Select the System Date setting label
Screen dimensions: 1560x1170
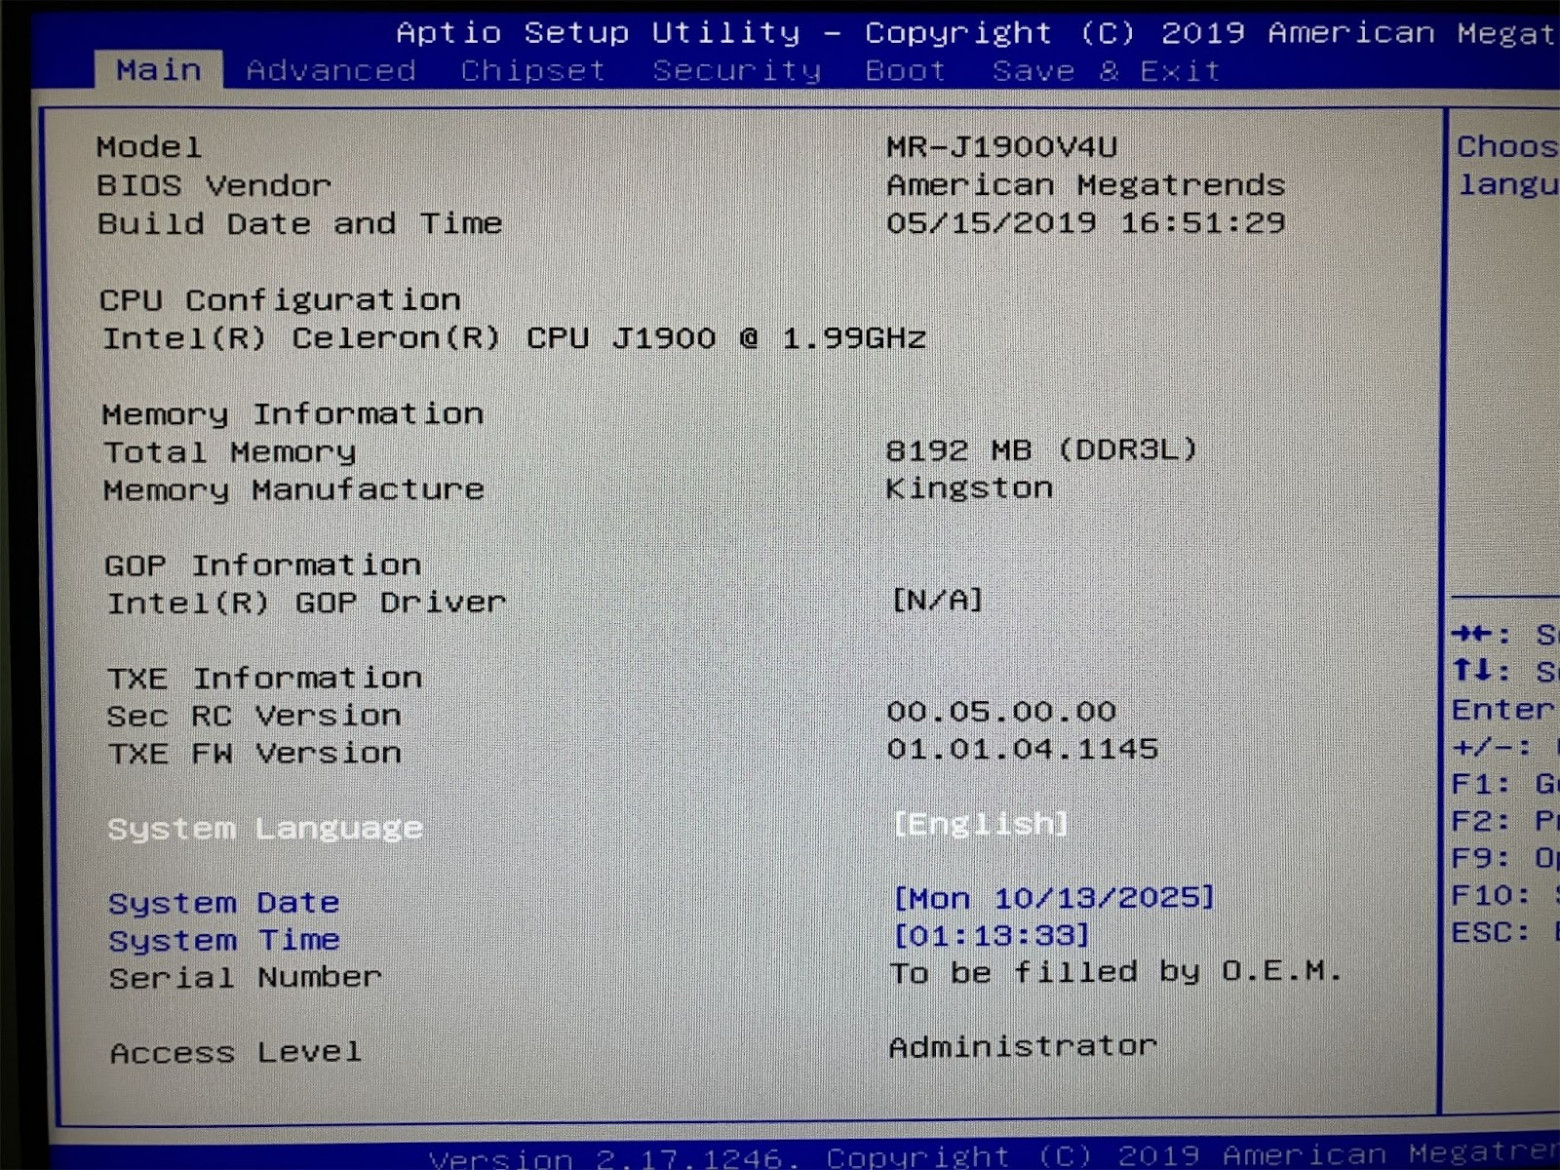(224, 903)
